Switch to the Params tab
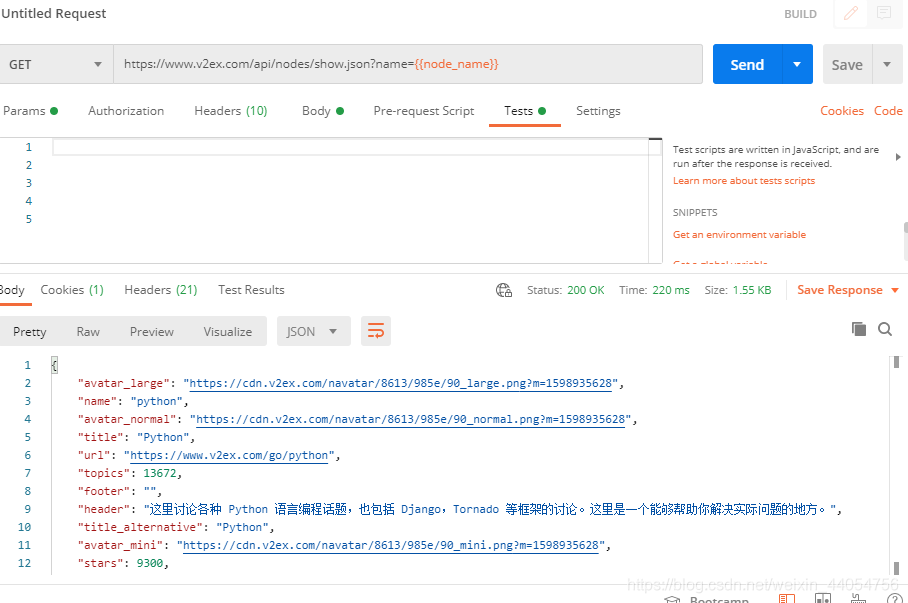Image resolution: width=908 pixels, height=603 pixels. click(30, 111)
